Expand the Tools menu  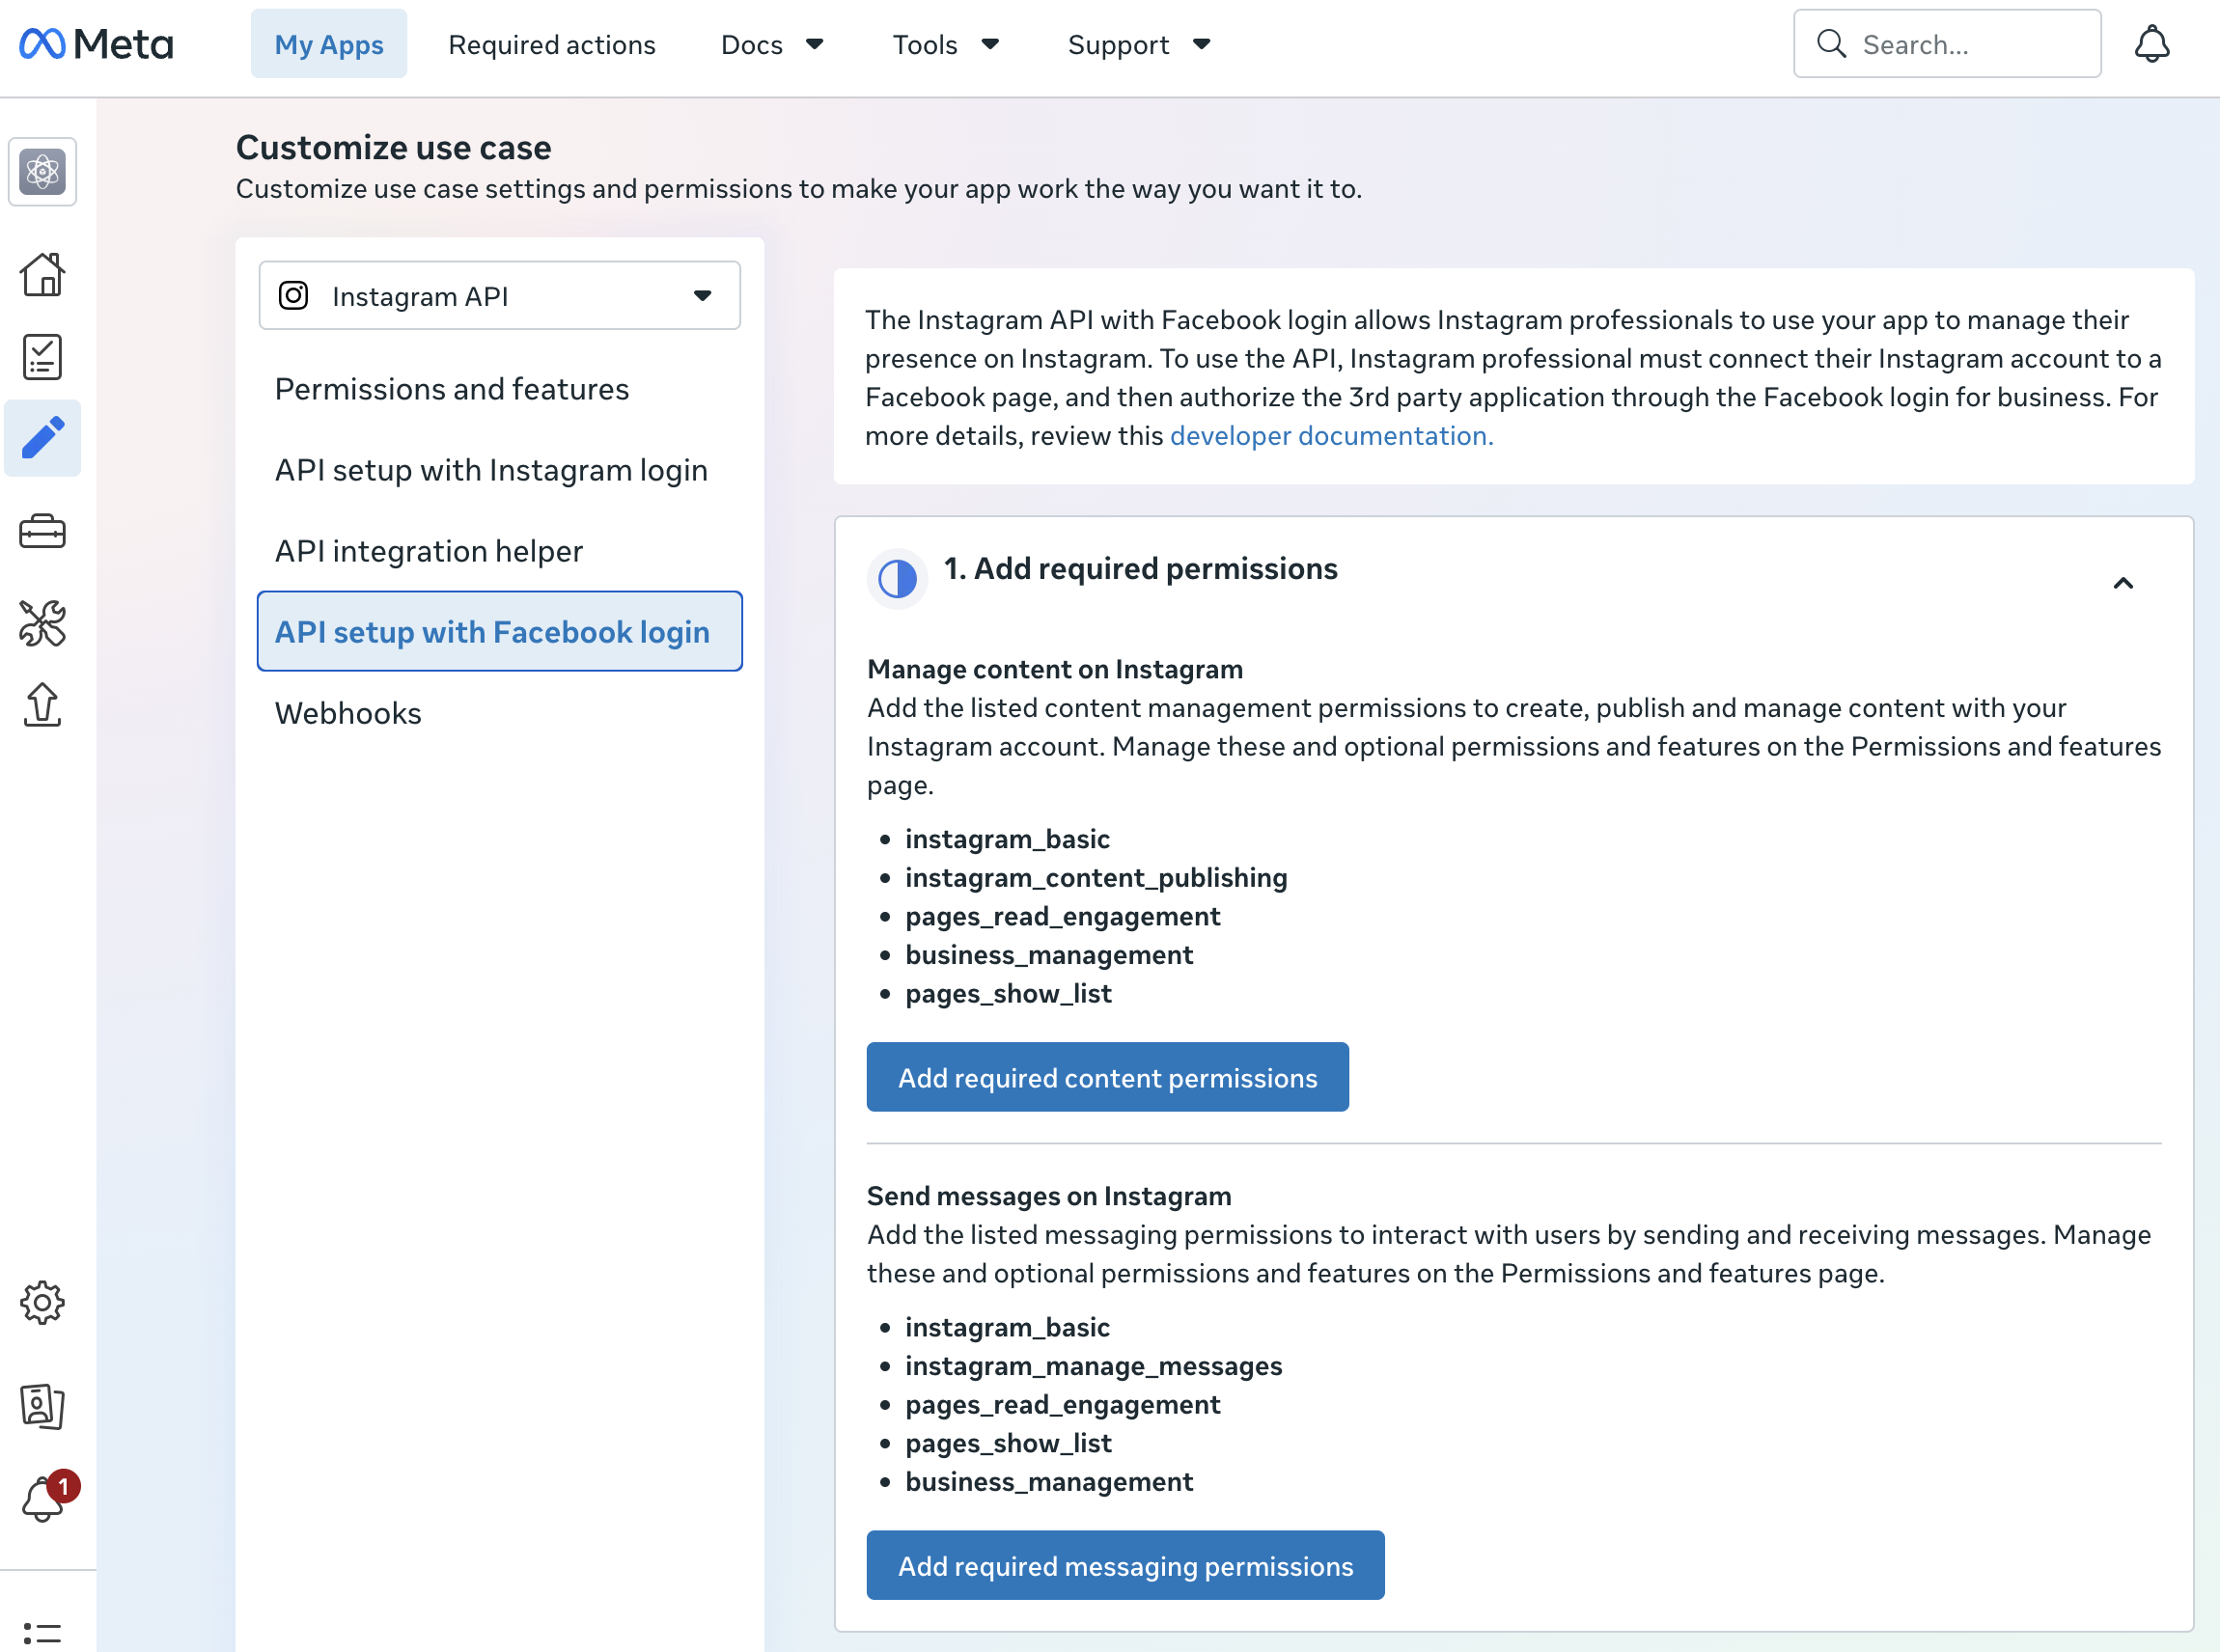pos(946,44)
